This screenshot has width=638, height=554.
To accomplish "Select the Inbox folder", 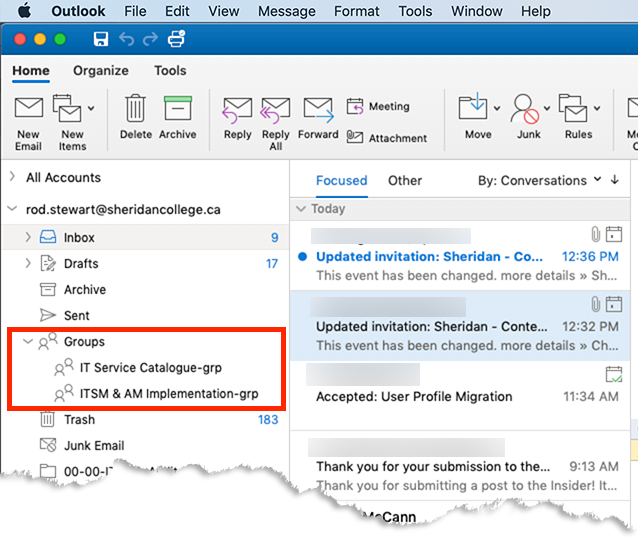I will (145, 237).
